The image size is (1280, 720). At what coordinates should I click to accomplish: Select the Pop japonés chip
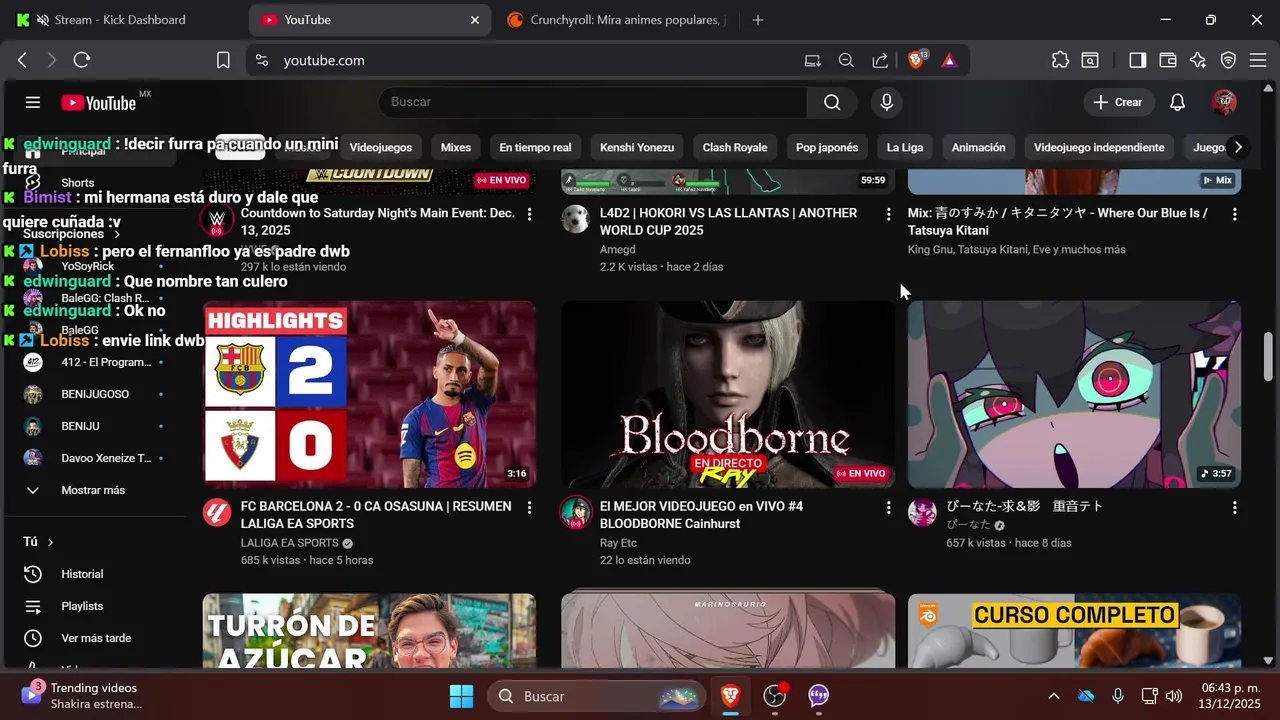point(827,147)
